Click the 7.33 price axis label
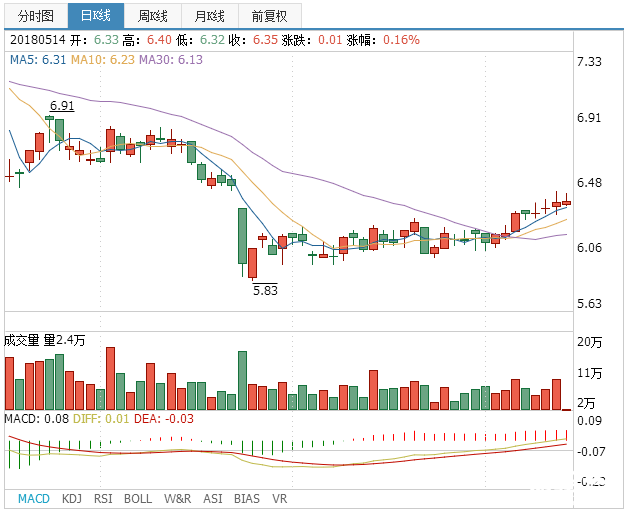The height and width of the screenshot is (512, 625). tap(589, 62)
